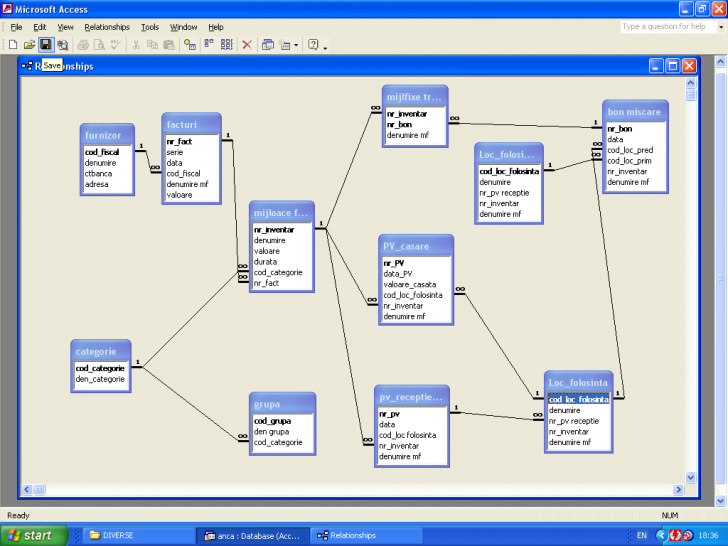The width and height of the screenshot is (728, 546).
Task: Expand the New Object dropdown arrow
Action: [x=296, y=46]
